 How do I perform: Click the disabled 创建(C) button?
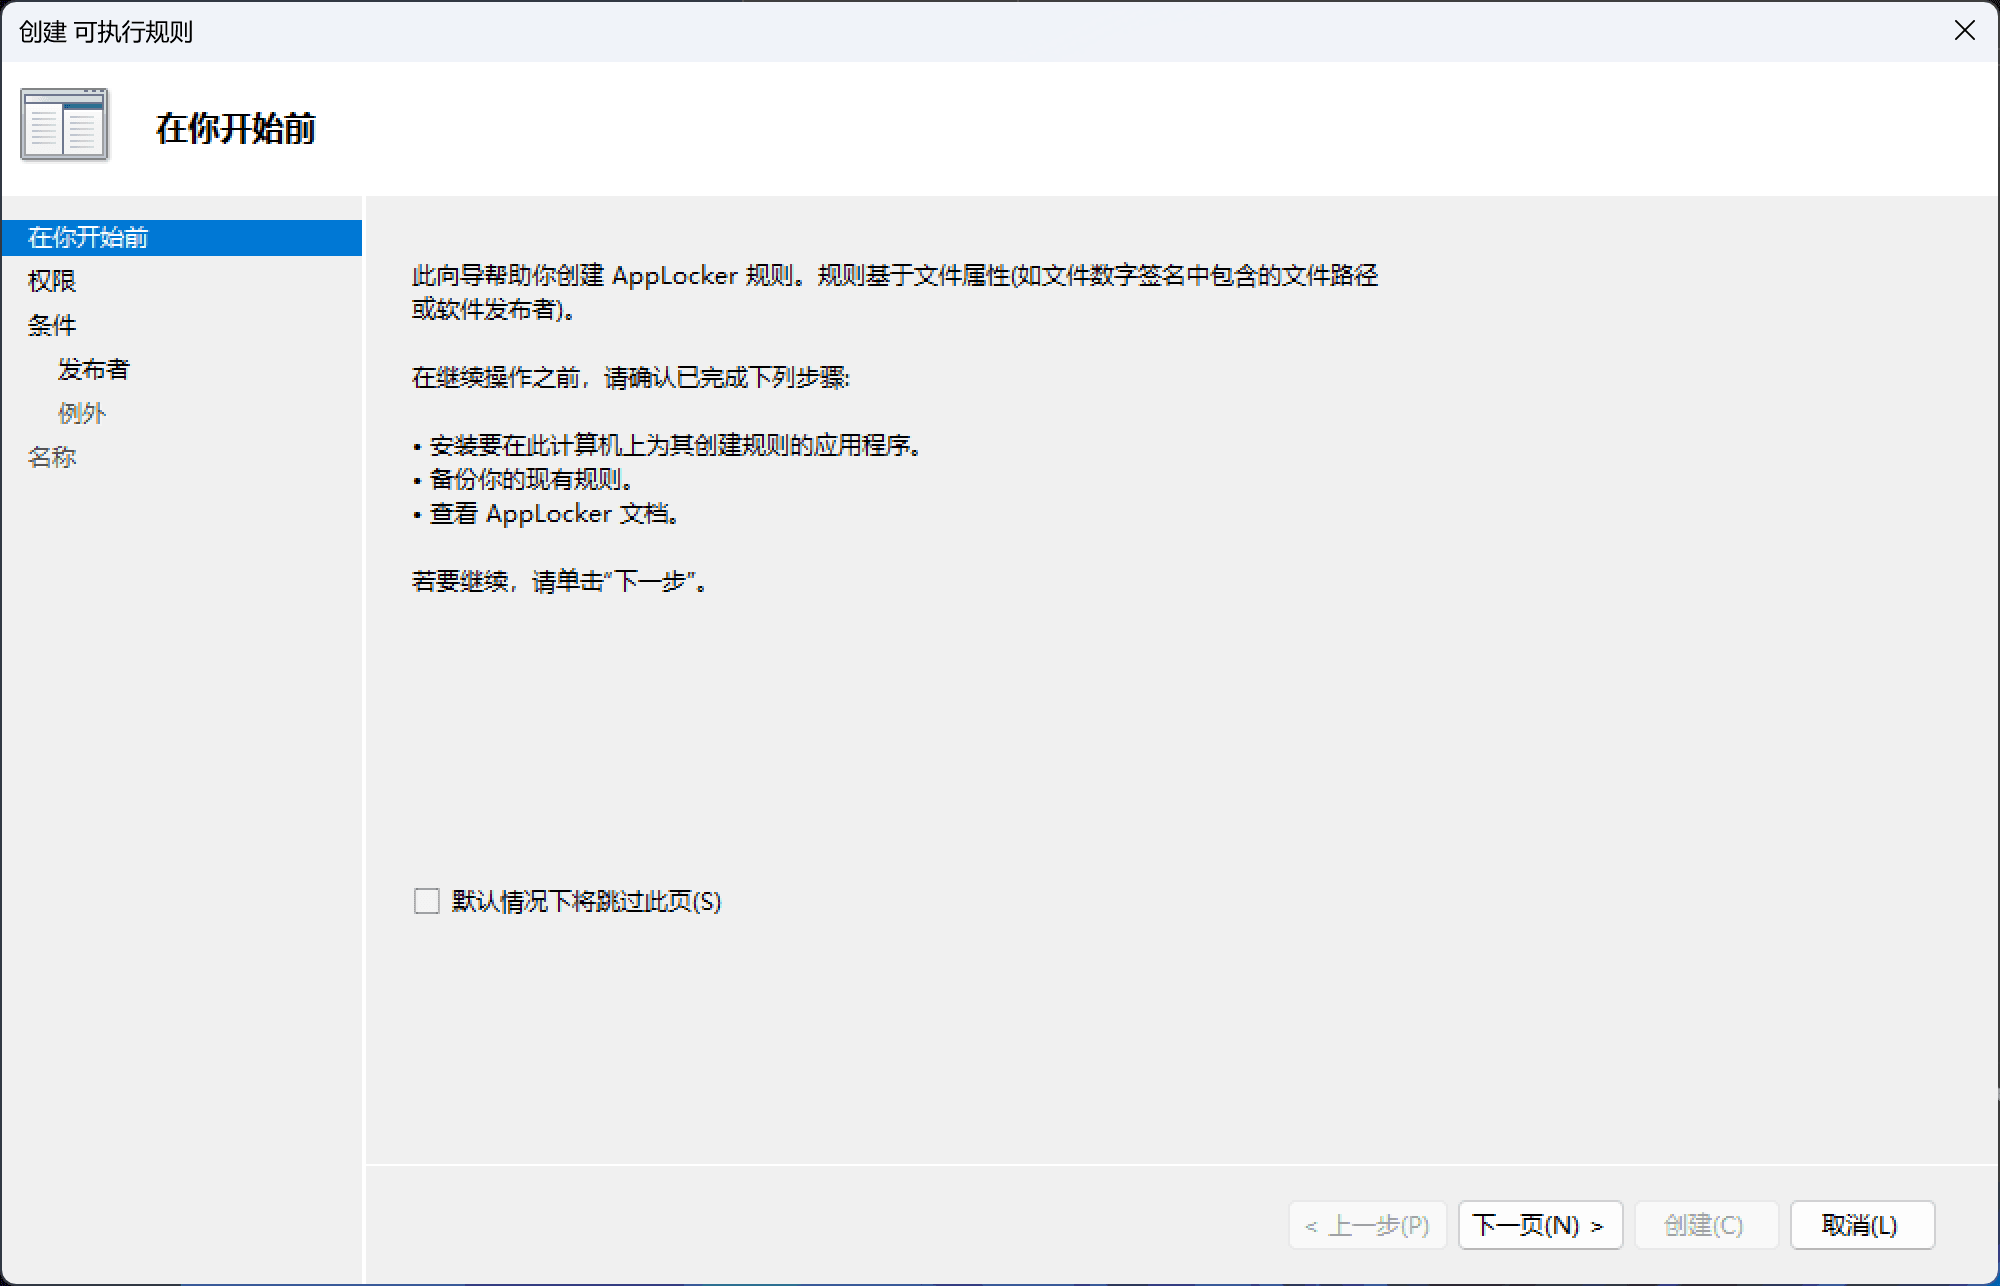click(x=1705, y=1225)
